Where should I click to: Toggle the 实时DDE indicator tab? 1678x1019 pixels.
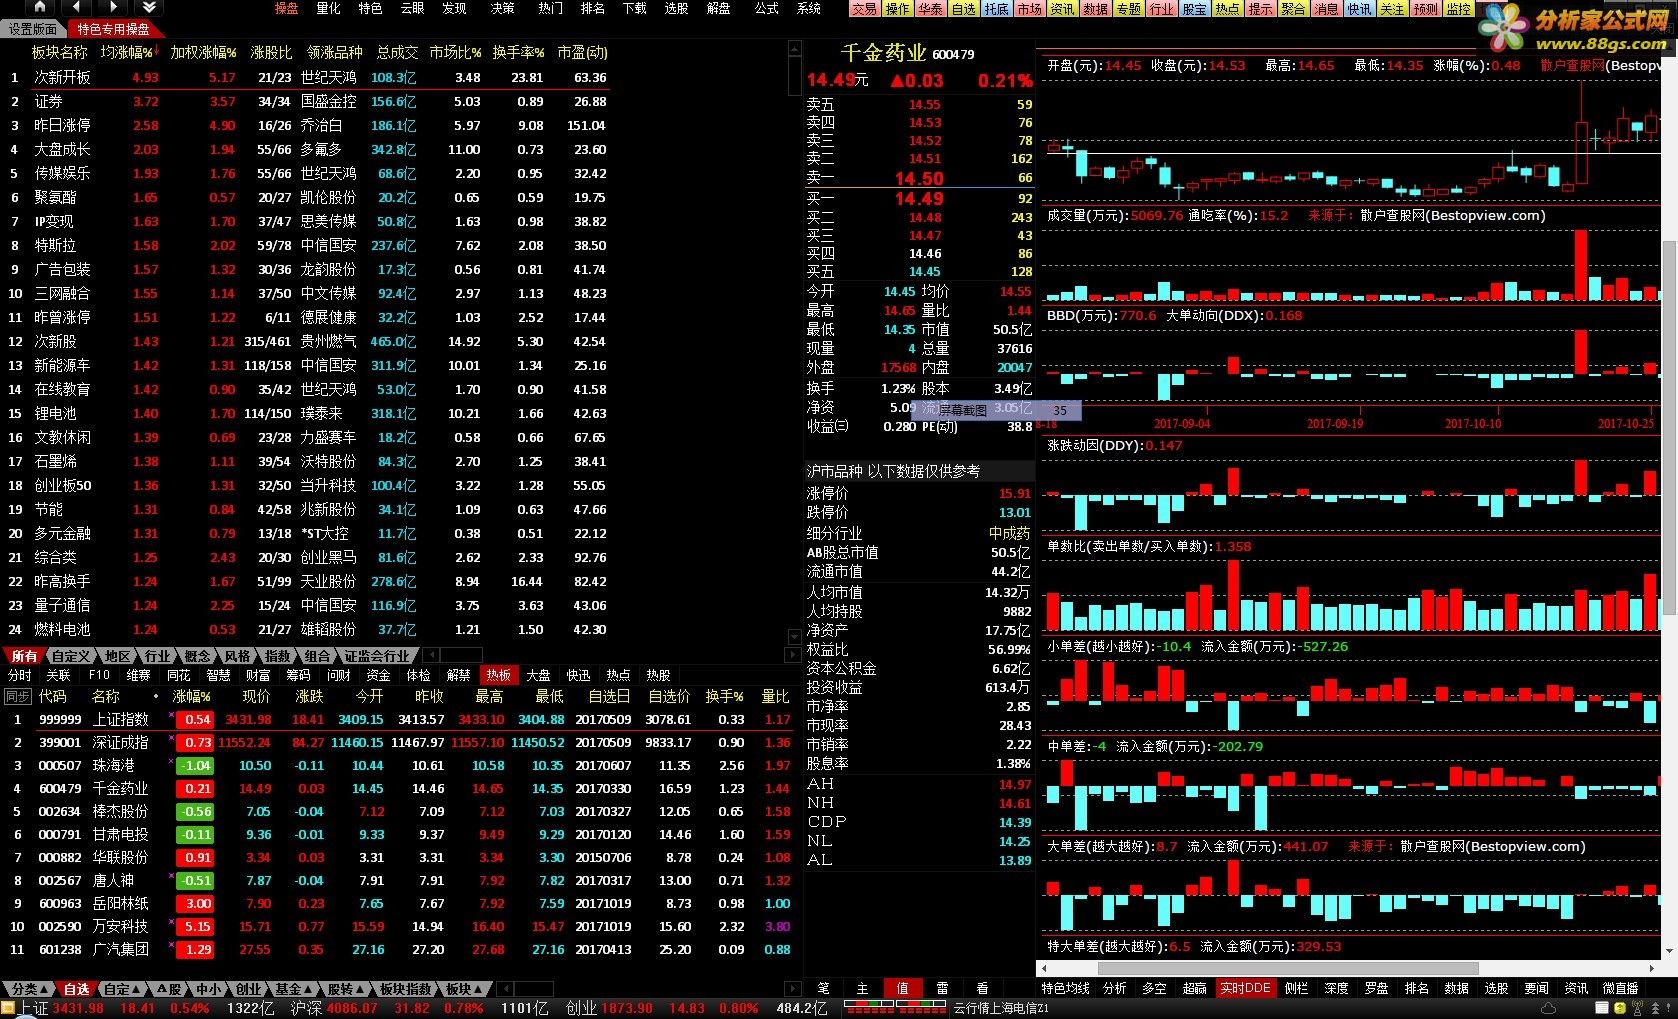pos(1245,988)
